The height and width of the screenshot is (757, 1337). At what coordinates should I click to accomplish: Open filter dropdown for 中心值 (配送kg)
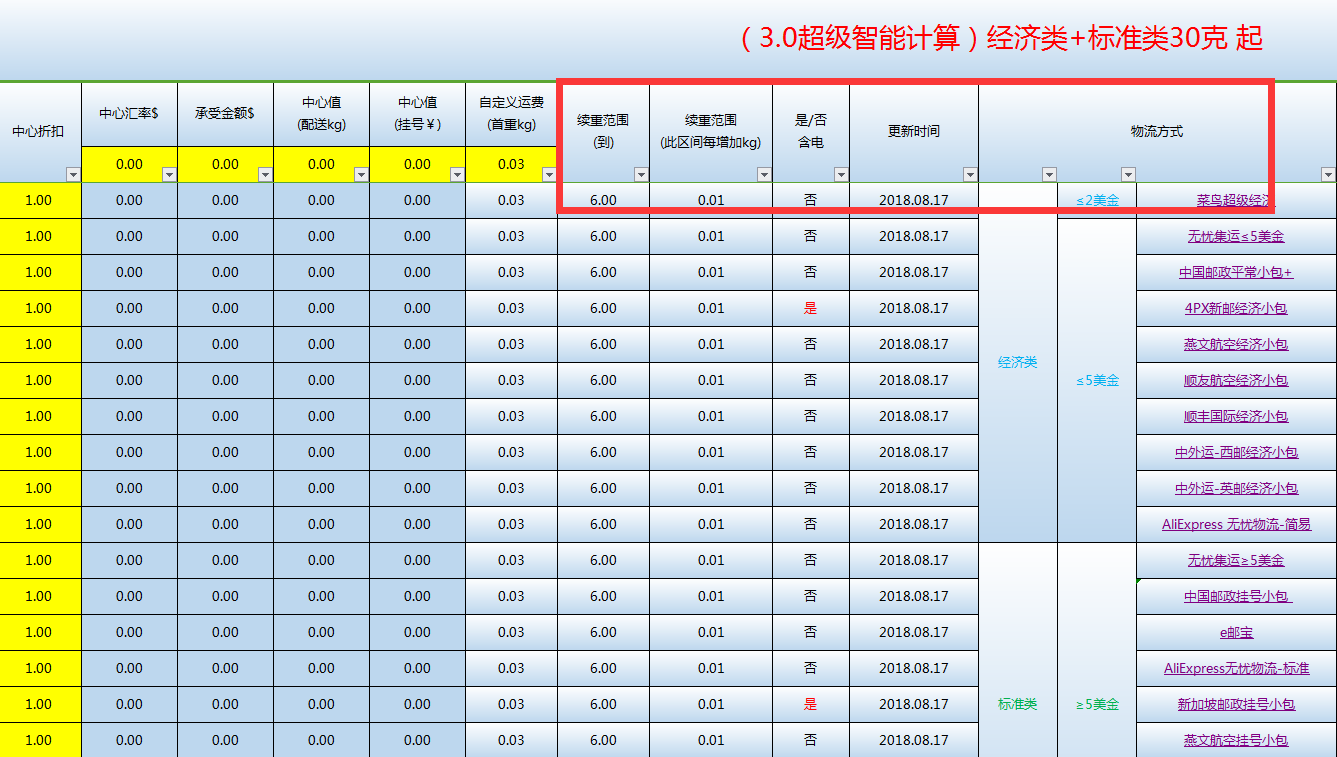click(361, 175)
